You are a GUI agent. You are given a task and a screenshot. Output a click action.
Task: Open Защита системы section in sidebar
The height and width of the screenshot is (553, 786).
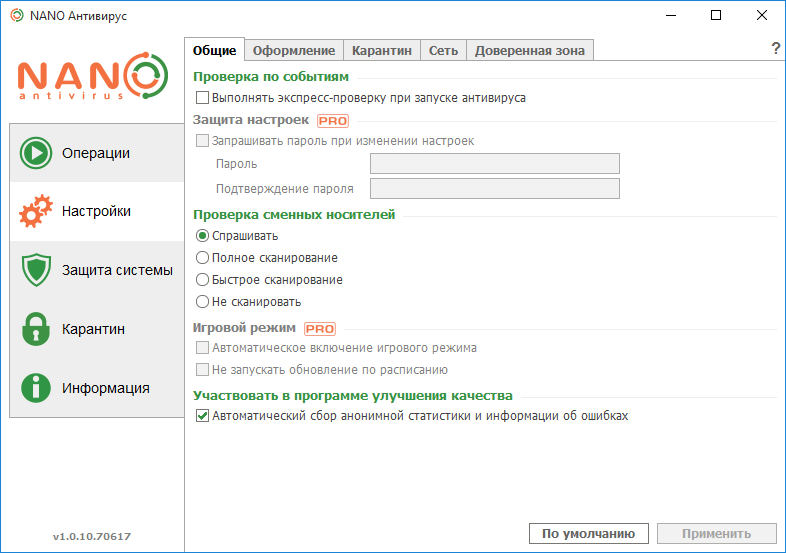coord(97,270)
